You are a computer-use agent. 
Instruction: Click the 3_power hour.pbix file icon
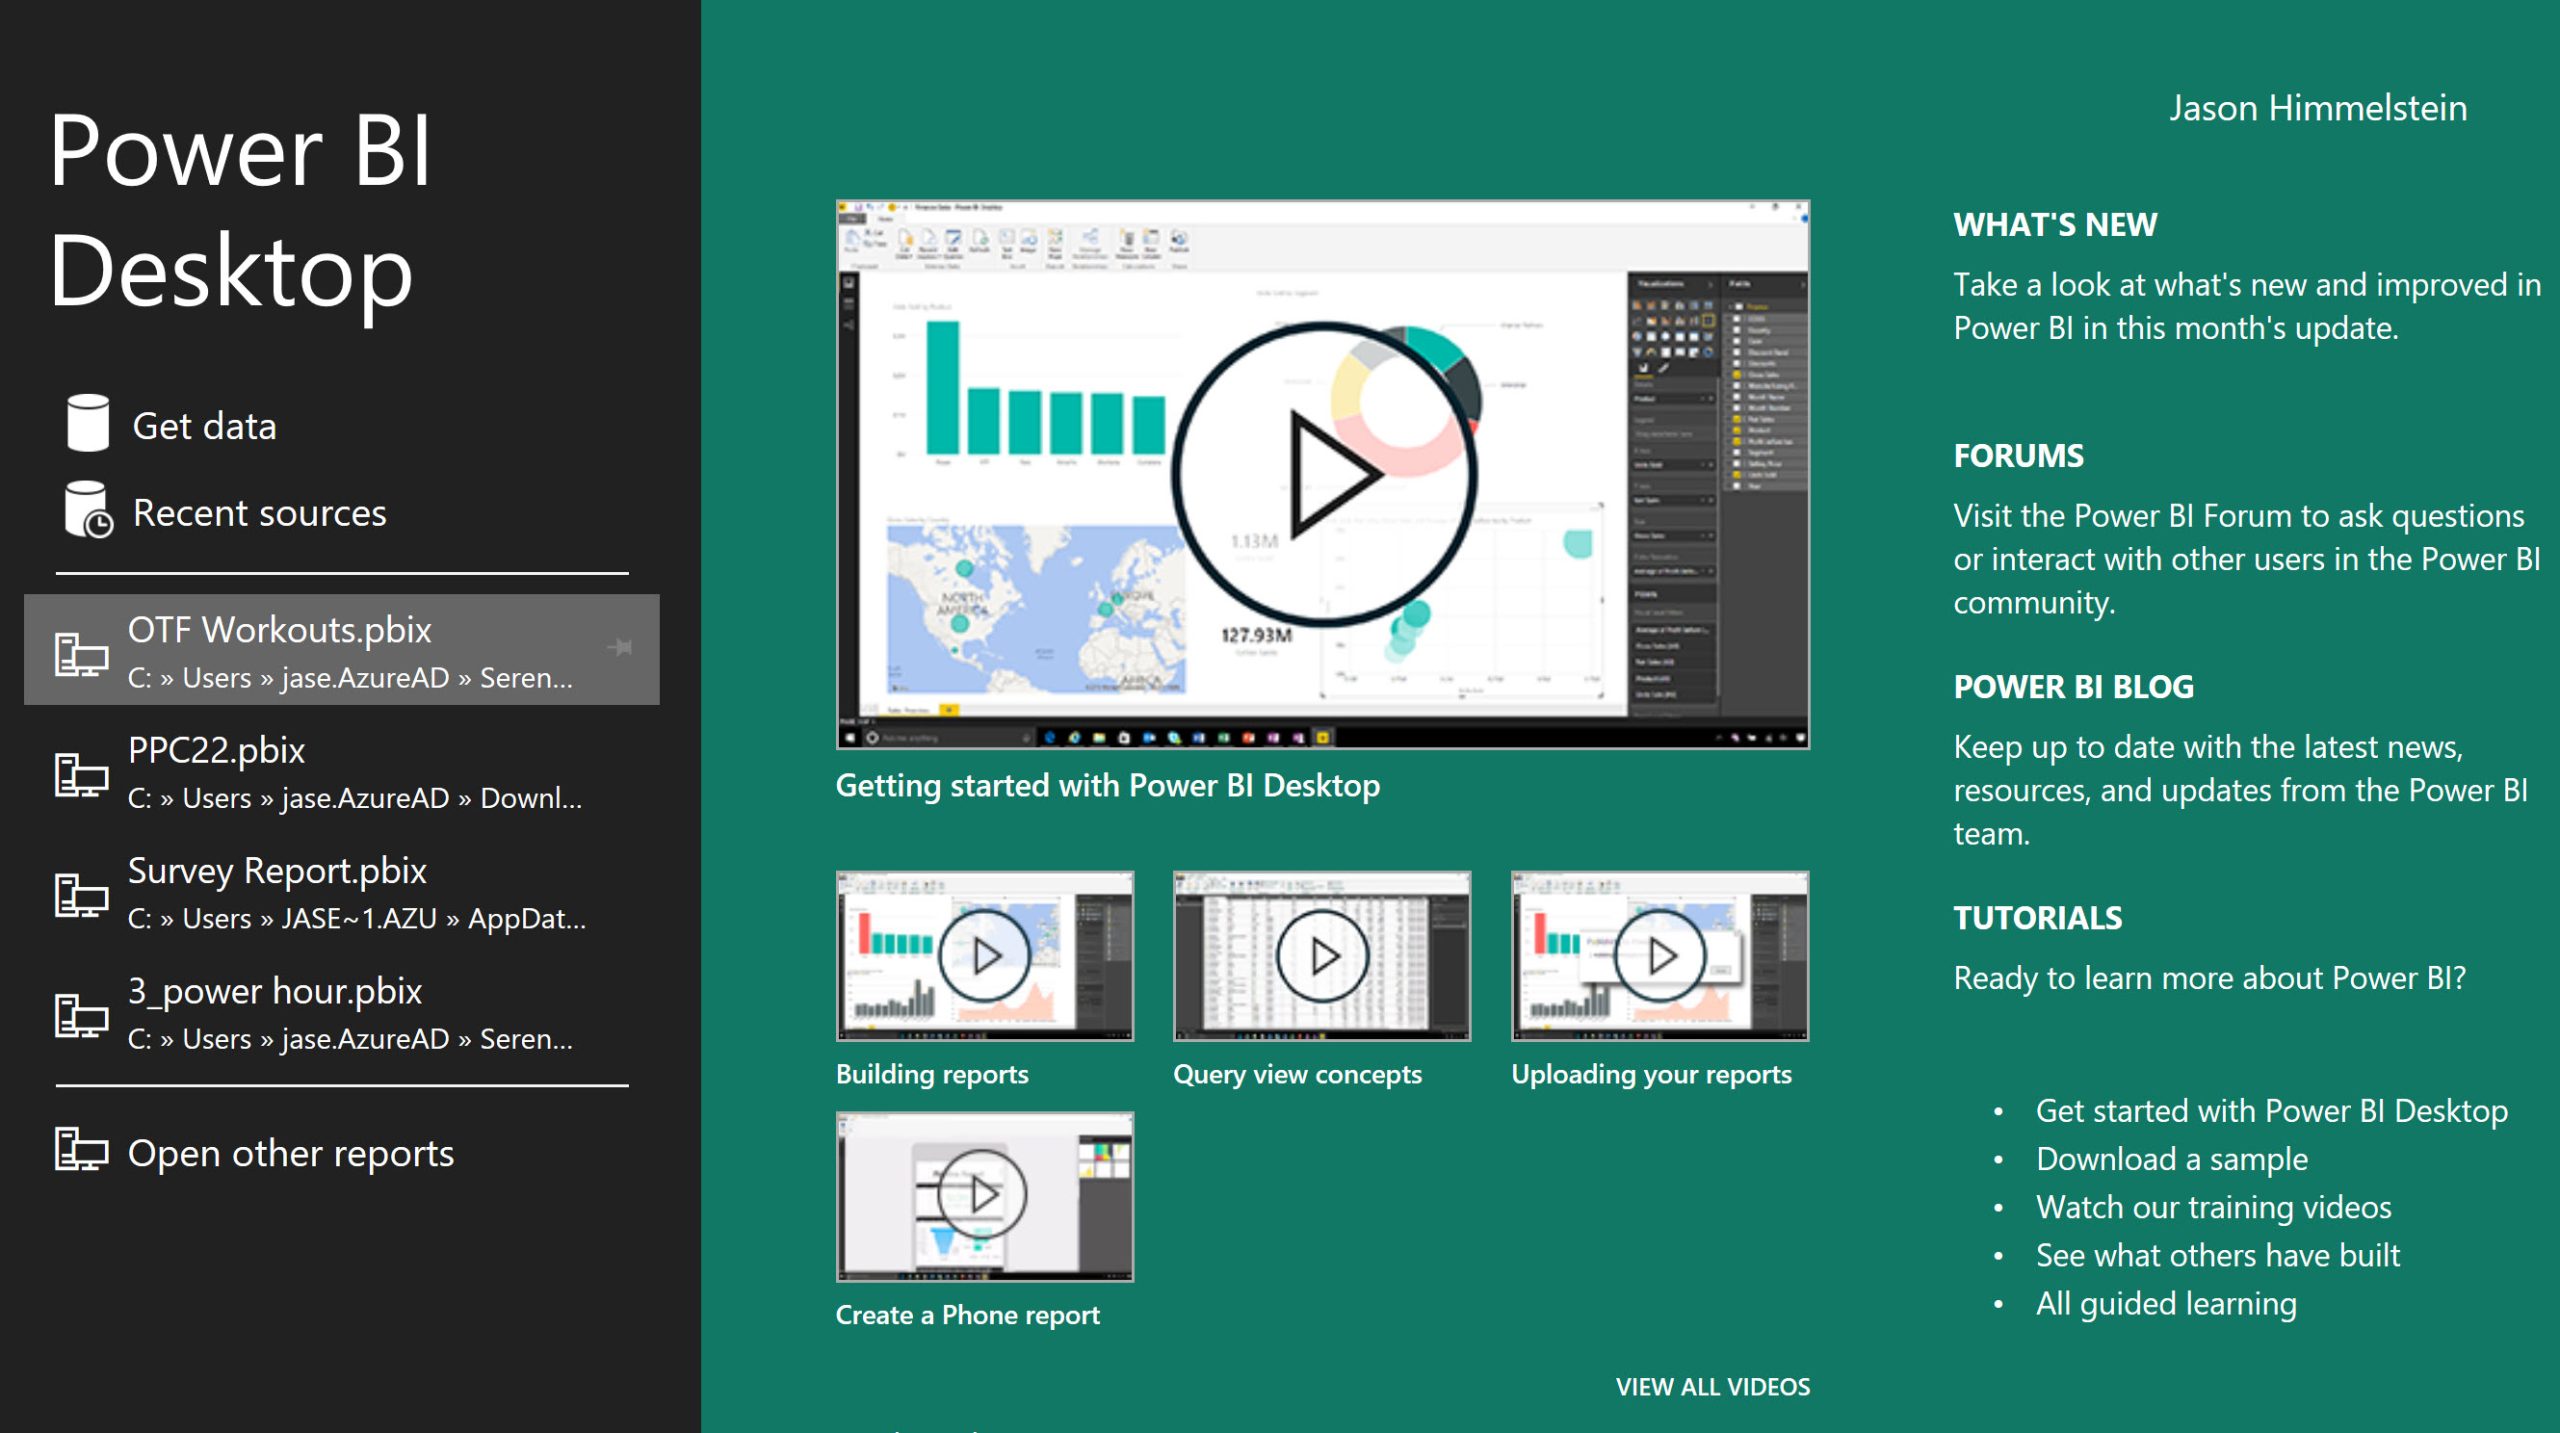click(x=81, y=1016)
